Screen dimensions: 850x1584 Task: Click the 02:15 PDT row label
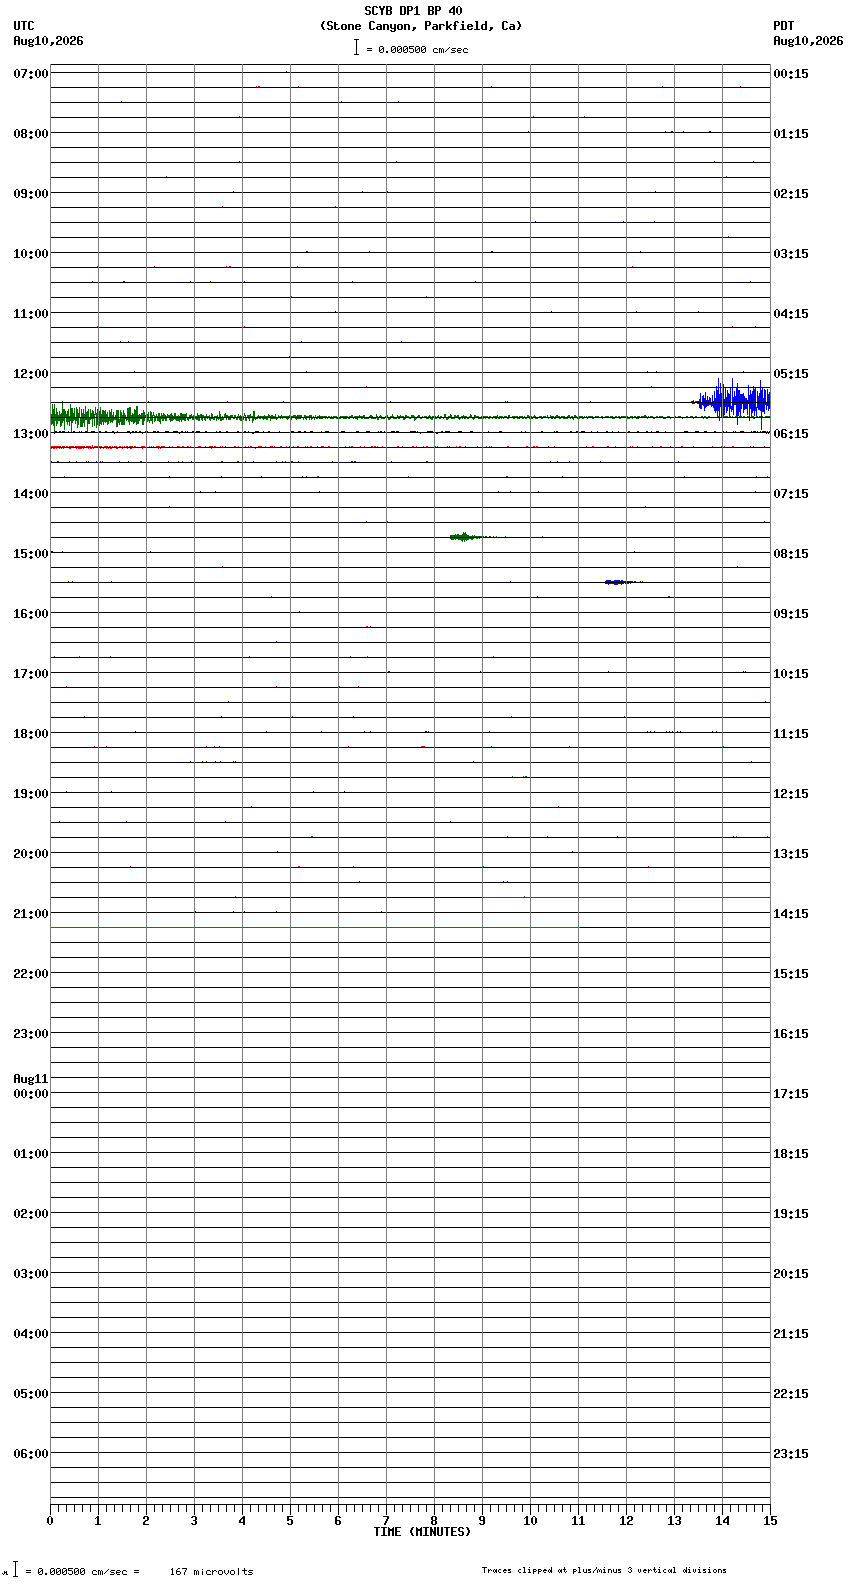point(791,194)
